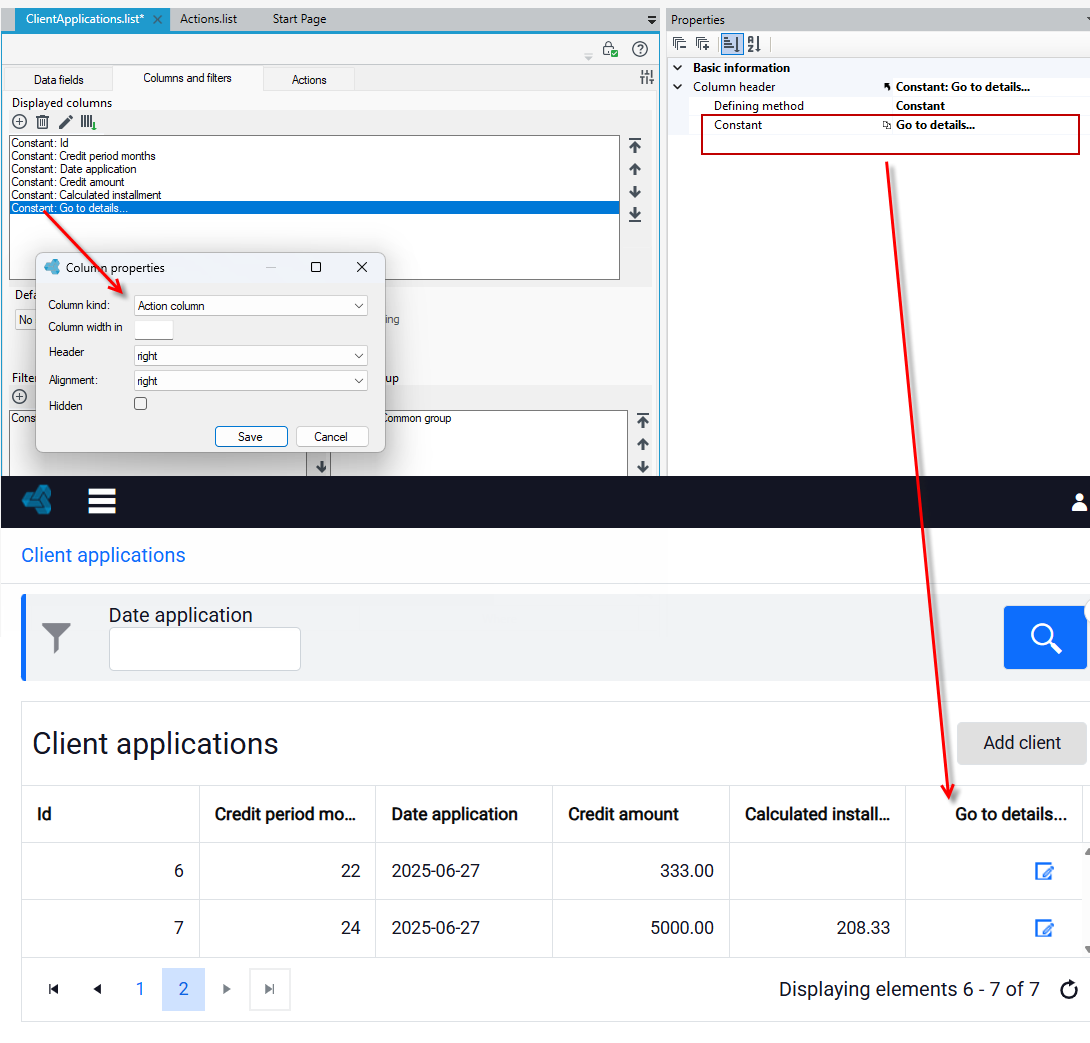1090x1043 pixels.
Task: Open the Alignment dropdown
Action: point(250,381)
